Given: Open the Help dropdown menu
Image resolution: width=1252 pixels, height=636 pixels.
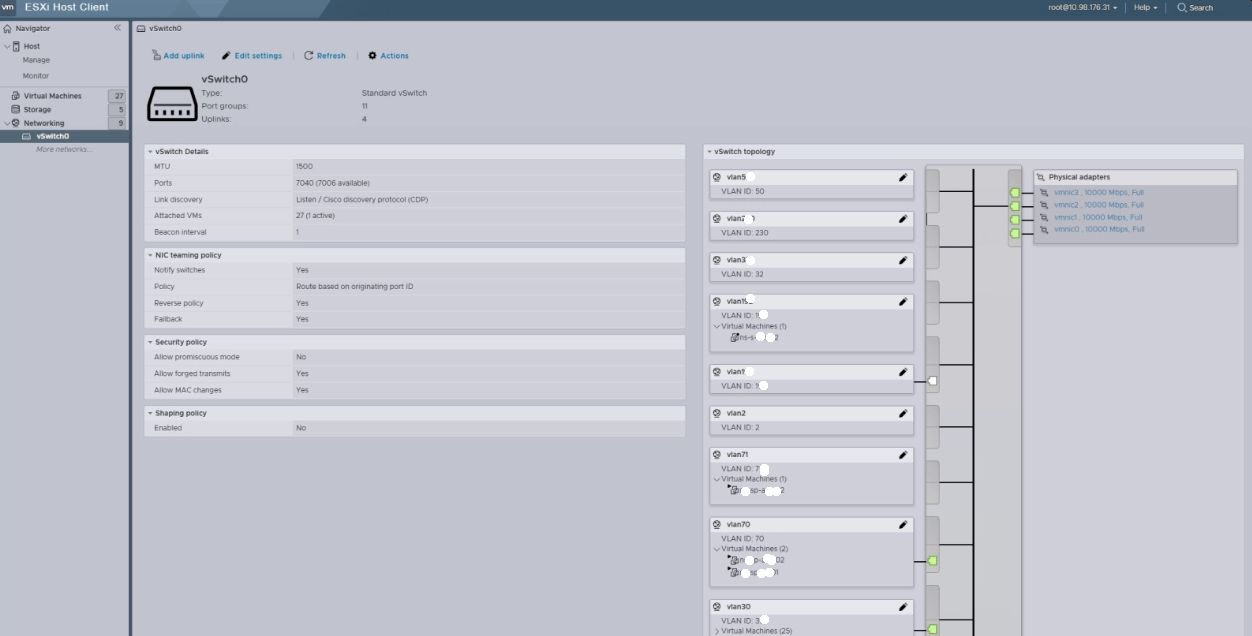Looking at the screenshot, I should pyautogui.click(x=1145, y=7).
